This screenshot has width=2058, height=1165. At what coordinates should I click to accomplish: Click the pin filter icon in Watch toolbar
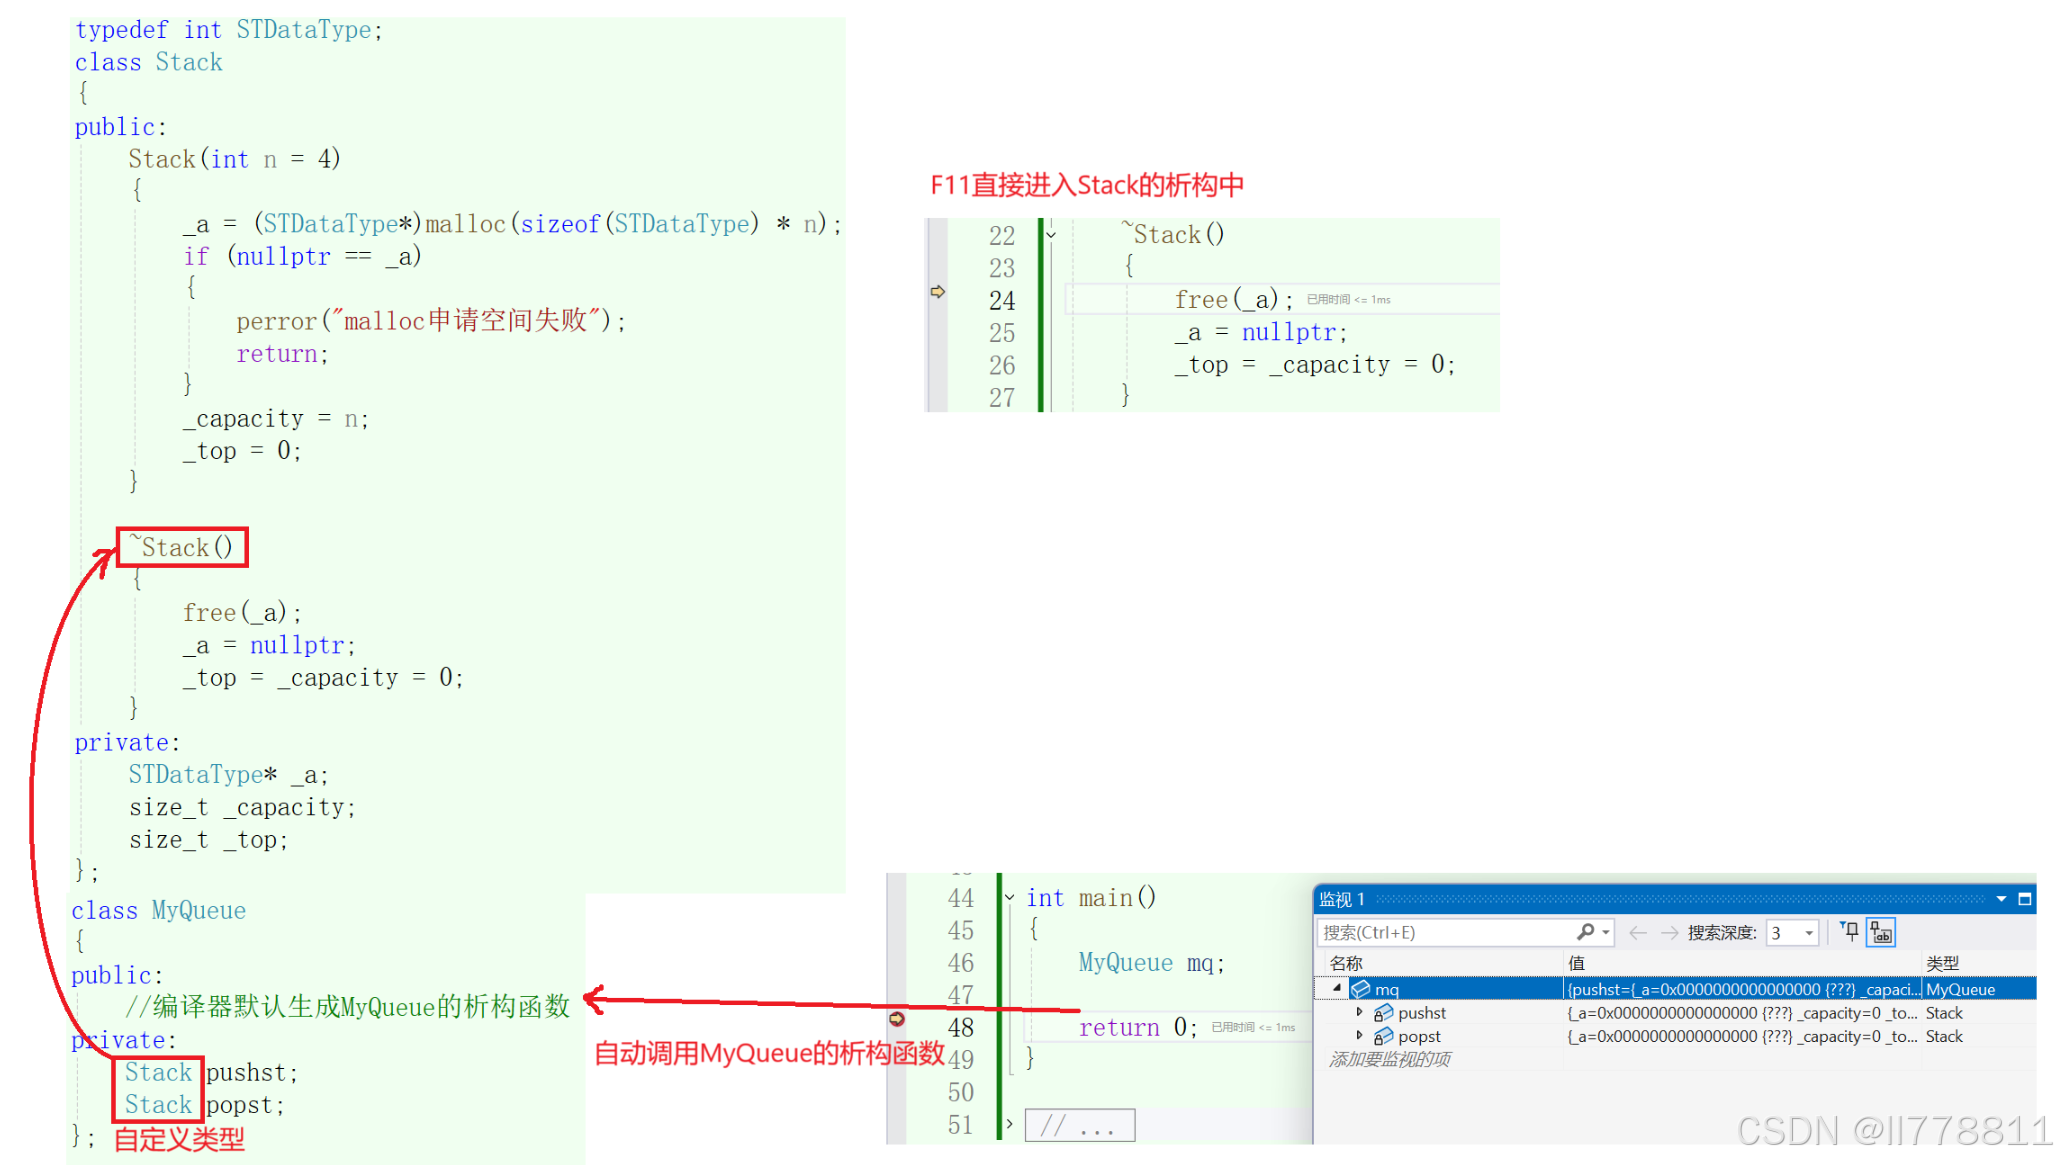click(x=1850, y=932)
